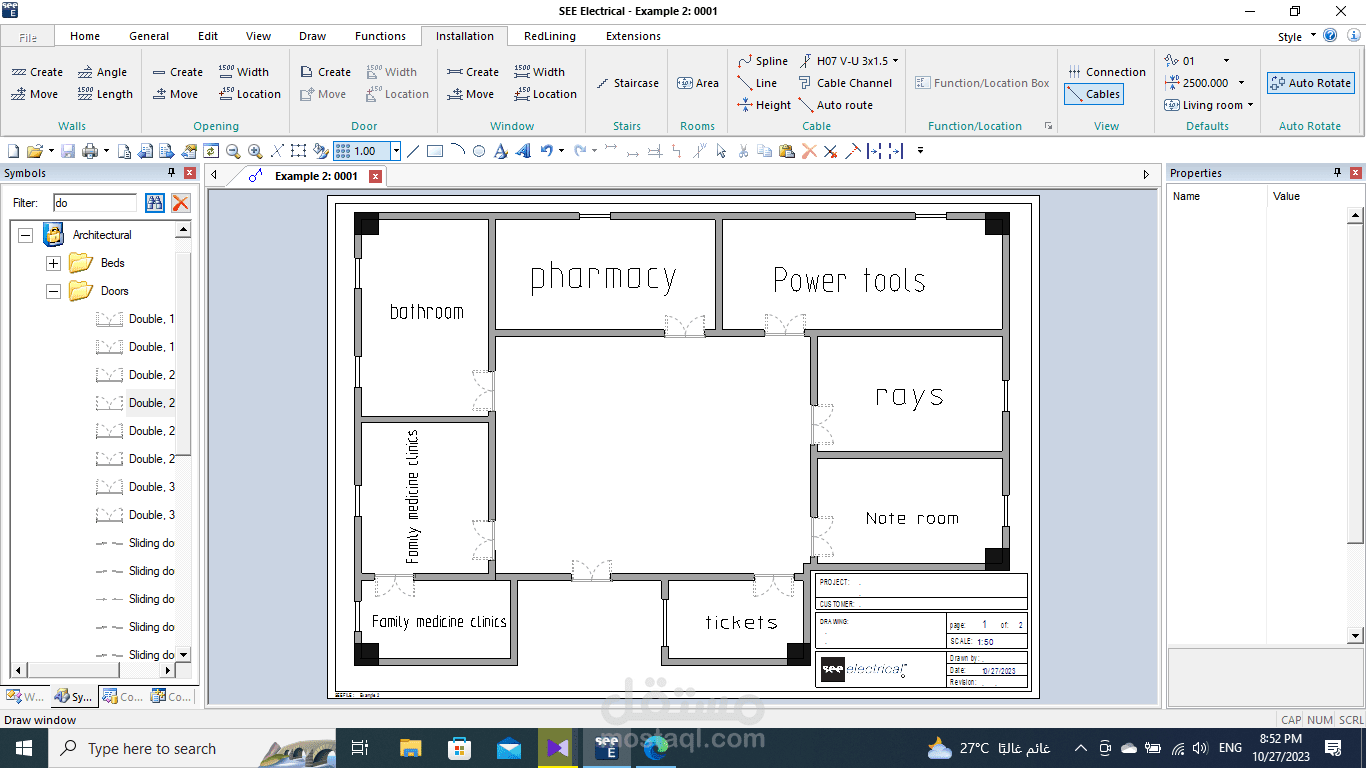
Task: Click the Paste clipboard icon
Action: click(x=786, y=151)
